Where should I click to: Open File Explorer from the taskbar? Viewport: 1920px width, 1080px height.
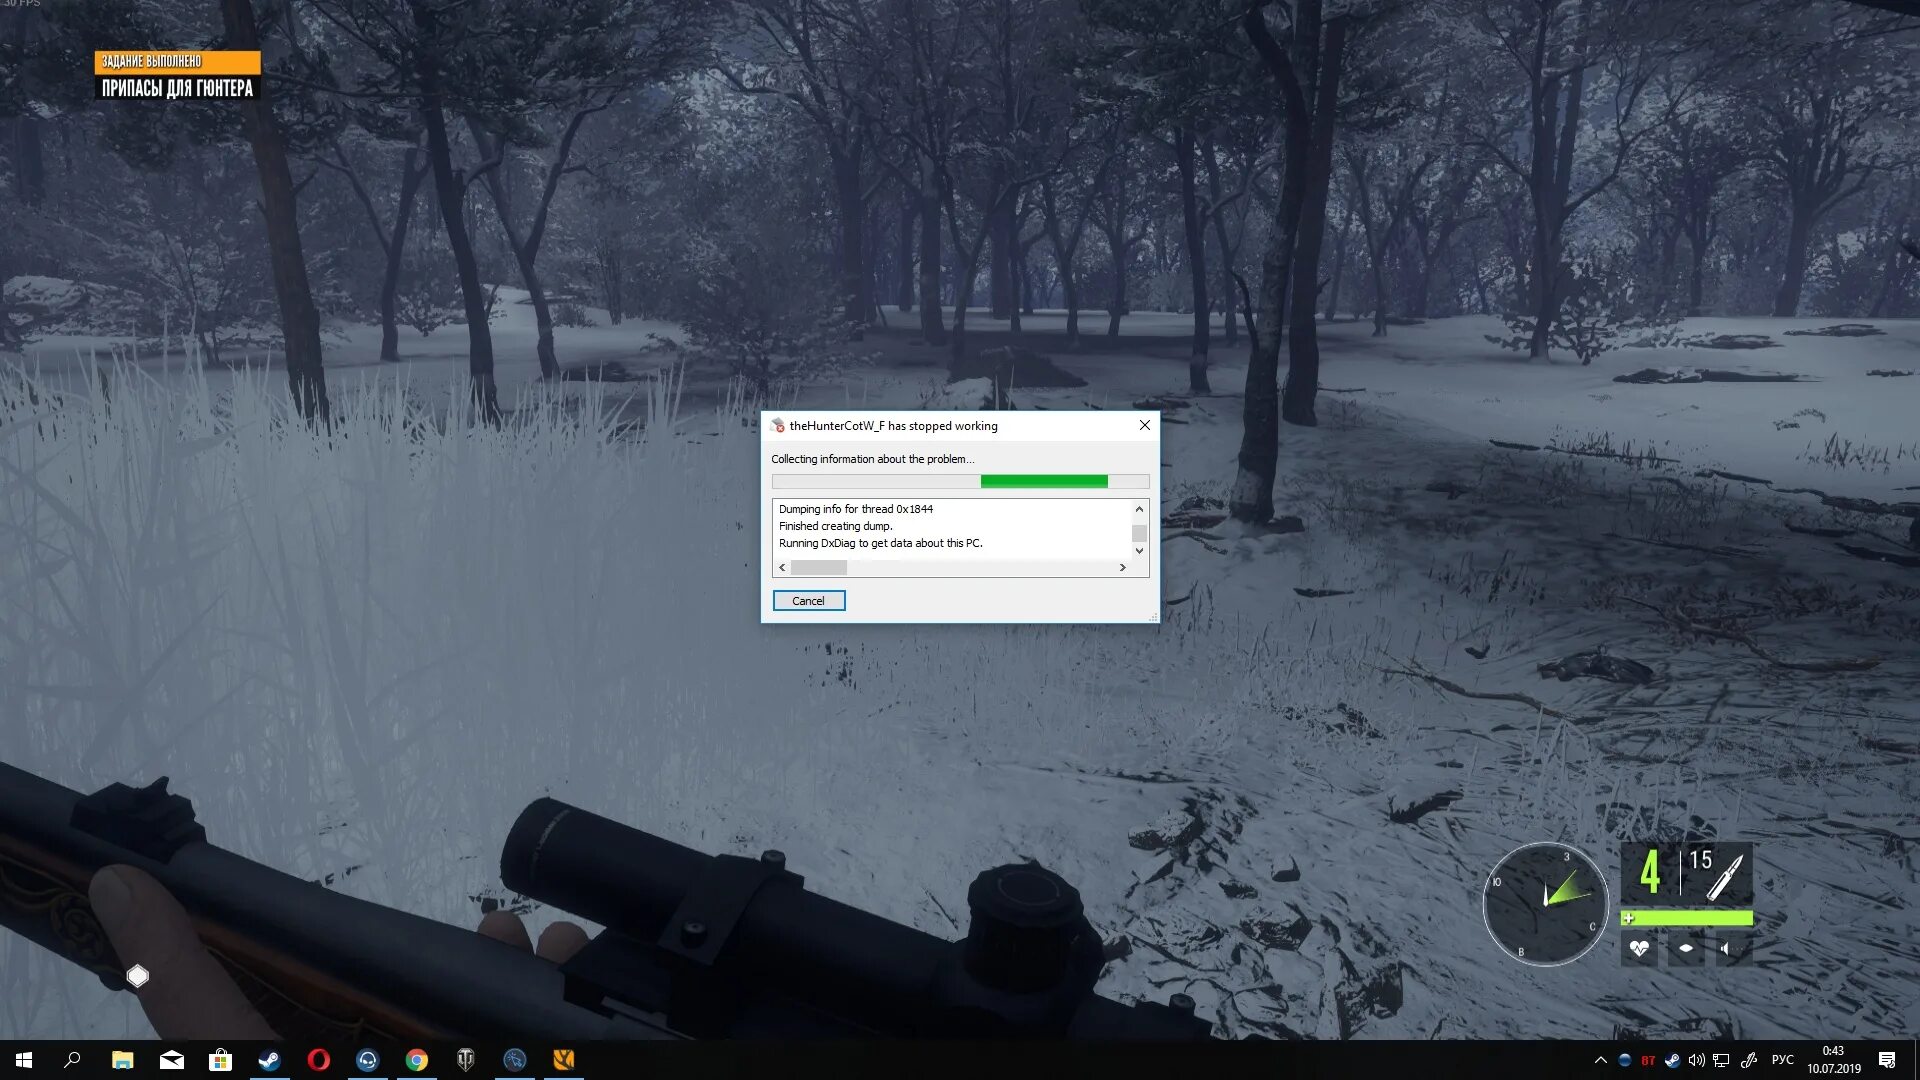[x=122, y=1060]
